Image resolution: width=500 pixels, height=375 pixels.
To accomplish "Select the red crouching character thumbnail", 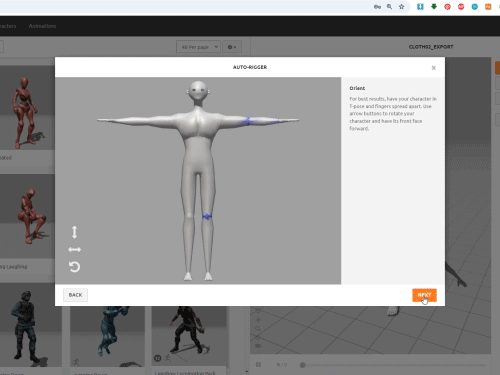I will [x=27, y=216].
